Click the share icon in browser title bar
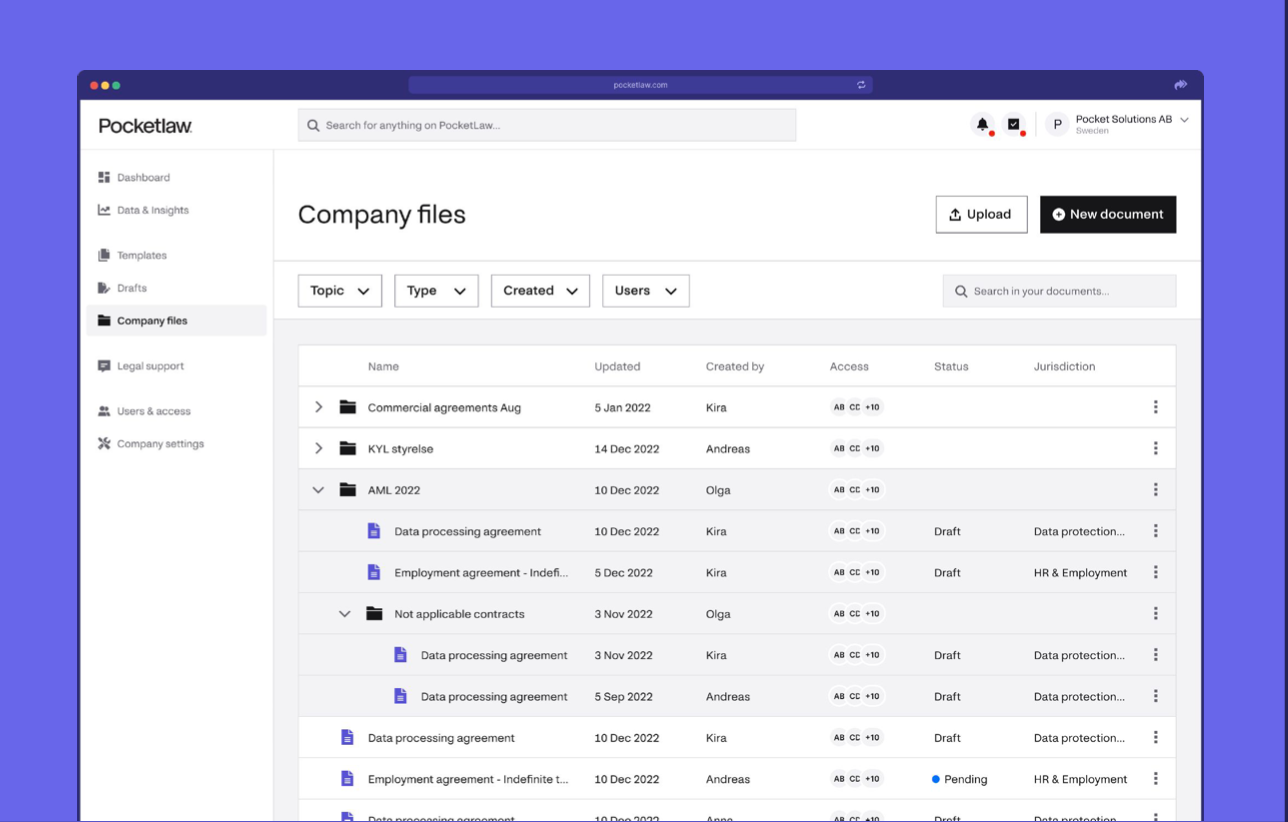 point(1180,85)
